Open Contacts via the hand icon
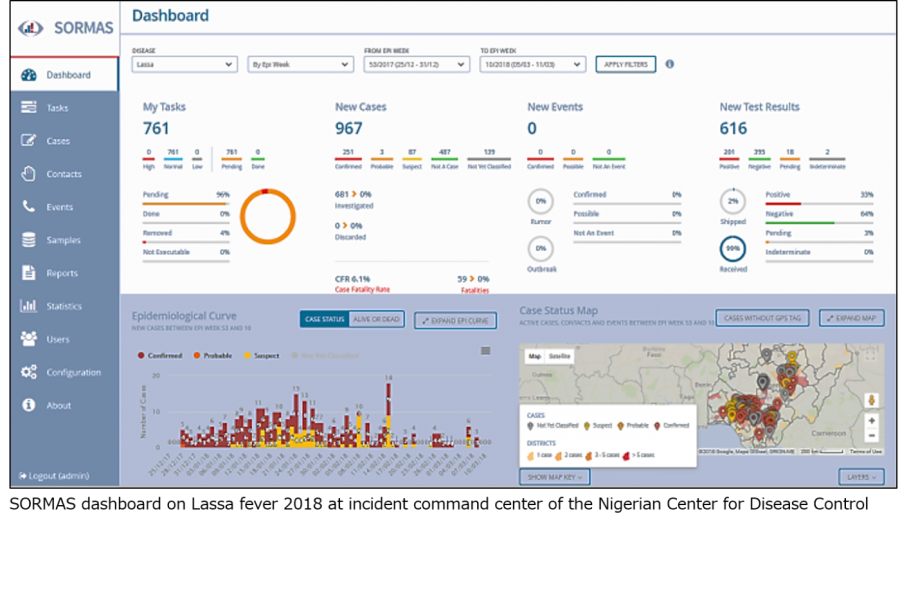This screenshot has width=900, height=590. 29,174
